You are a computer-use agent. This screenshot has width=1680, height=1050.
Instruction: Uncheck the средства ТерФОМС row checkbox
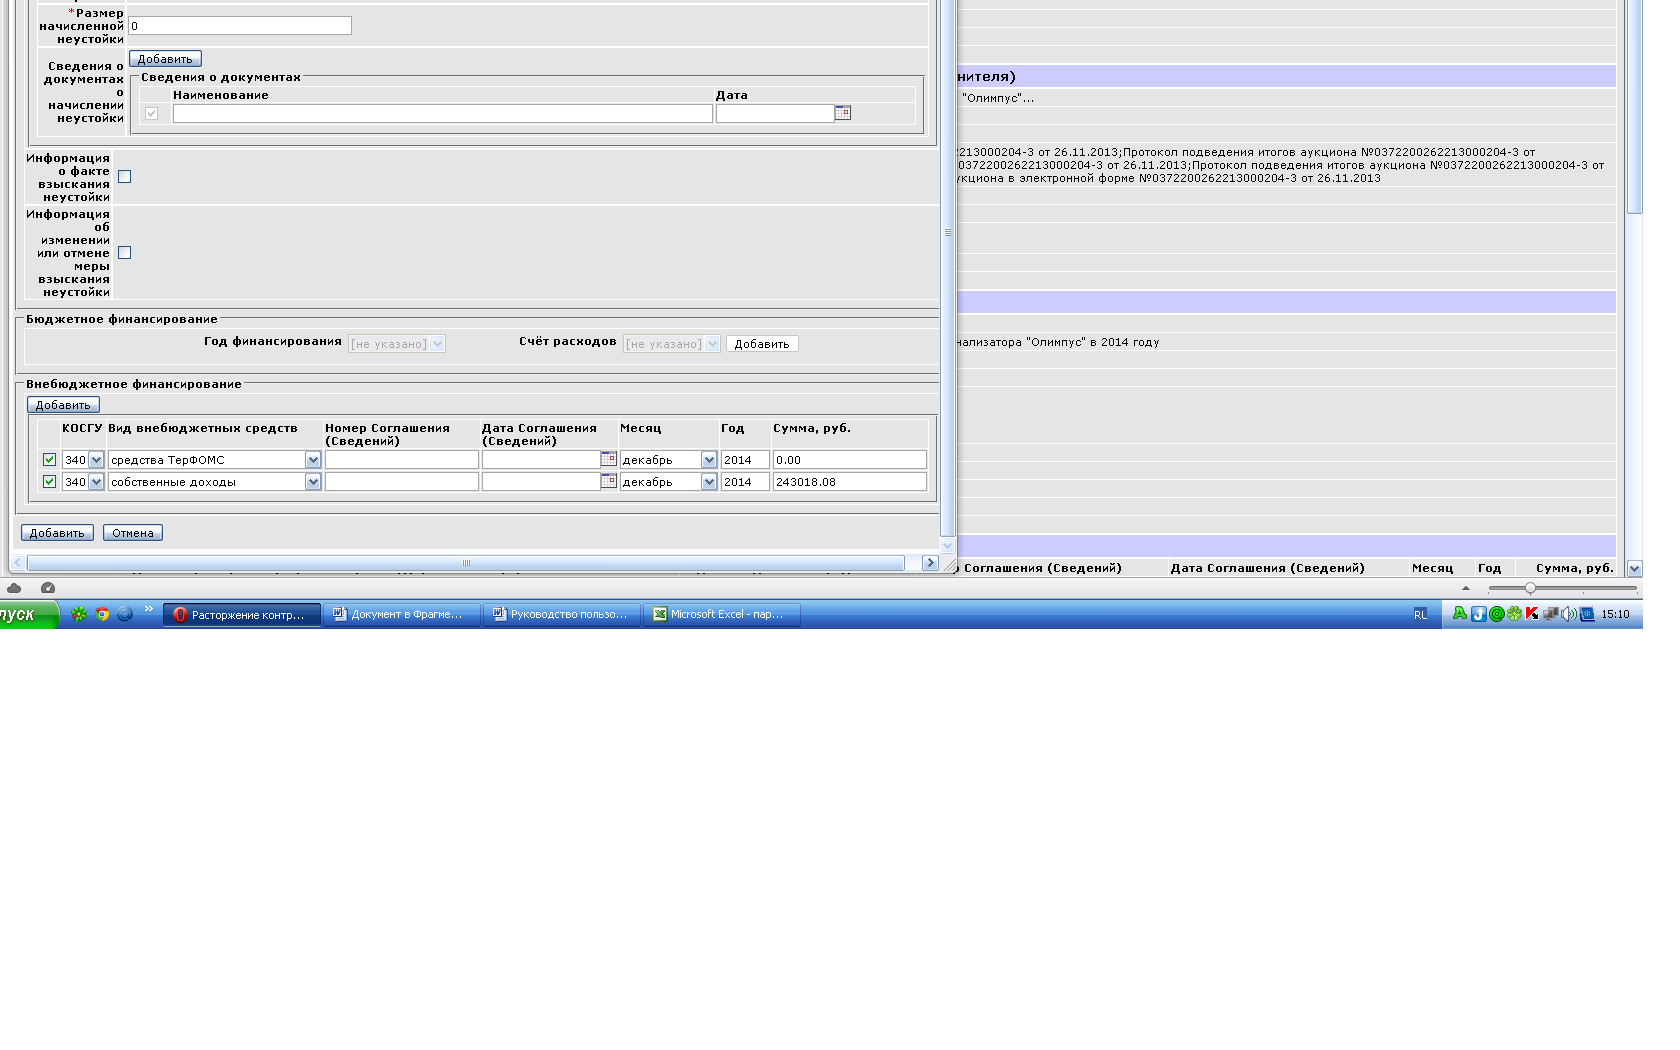point(49,459)
